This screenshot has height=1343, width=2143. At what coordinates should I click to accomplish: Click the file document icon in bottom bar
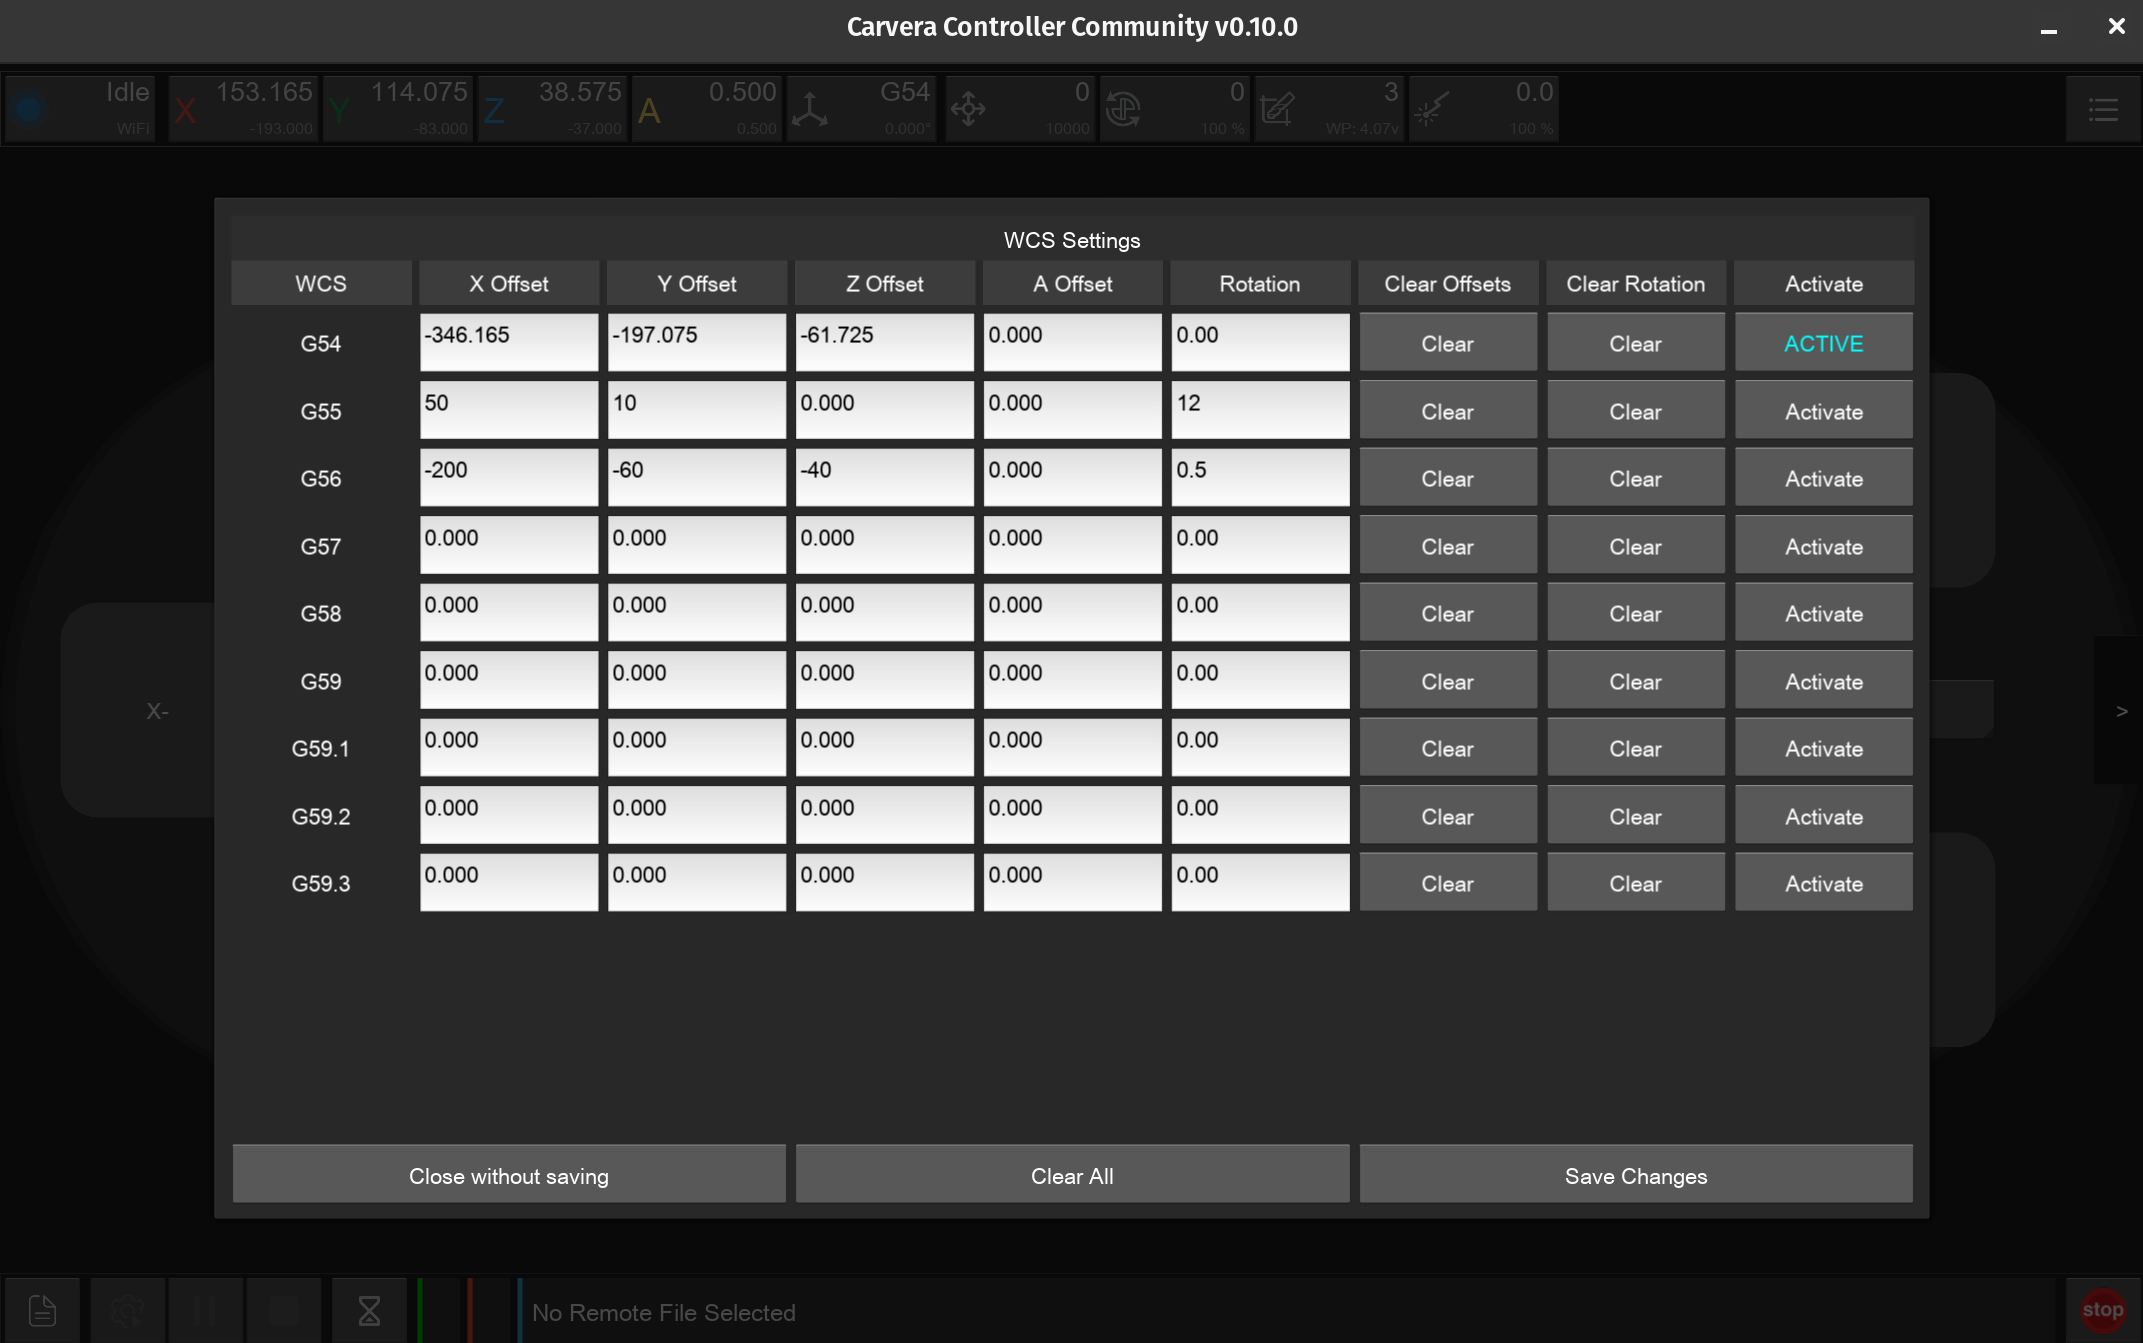click(42, 1310)
